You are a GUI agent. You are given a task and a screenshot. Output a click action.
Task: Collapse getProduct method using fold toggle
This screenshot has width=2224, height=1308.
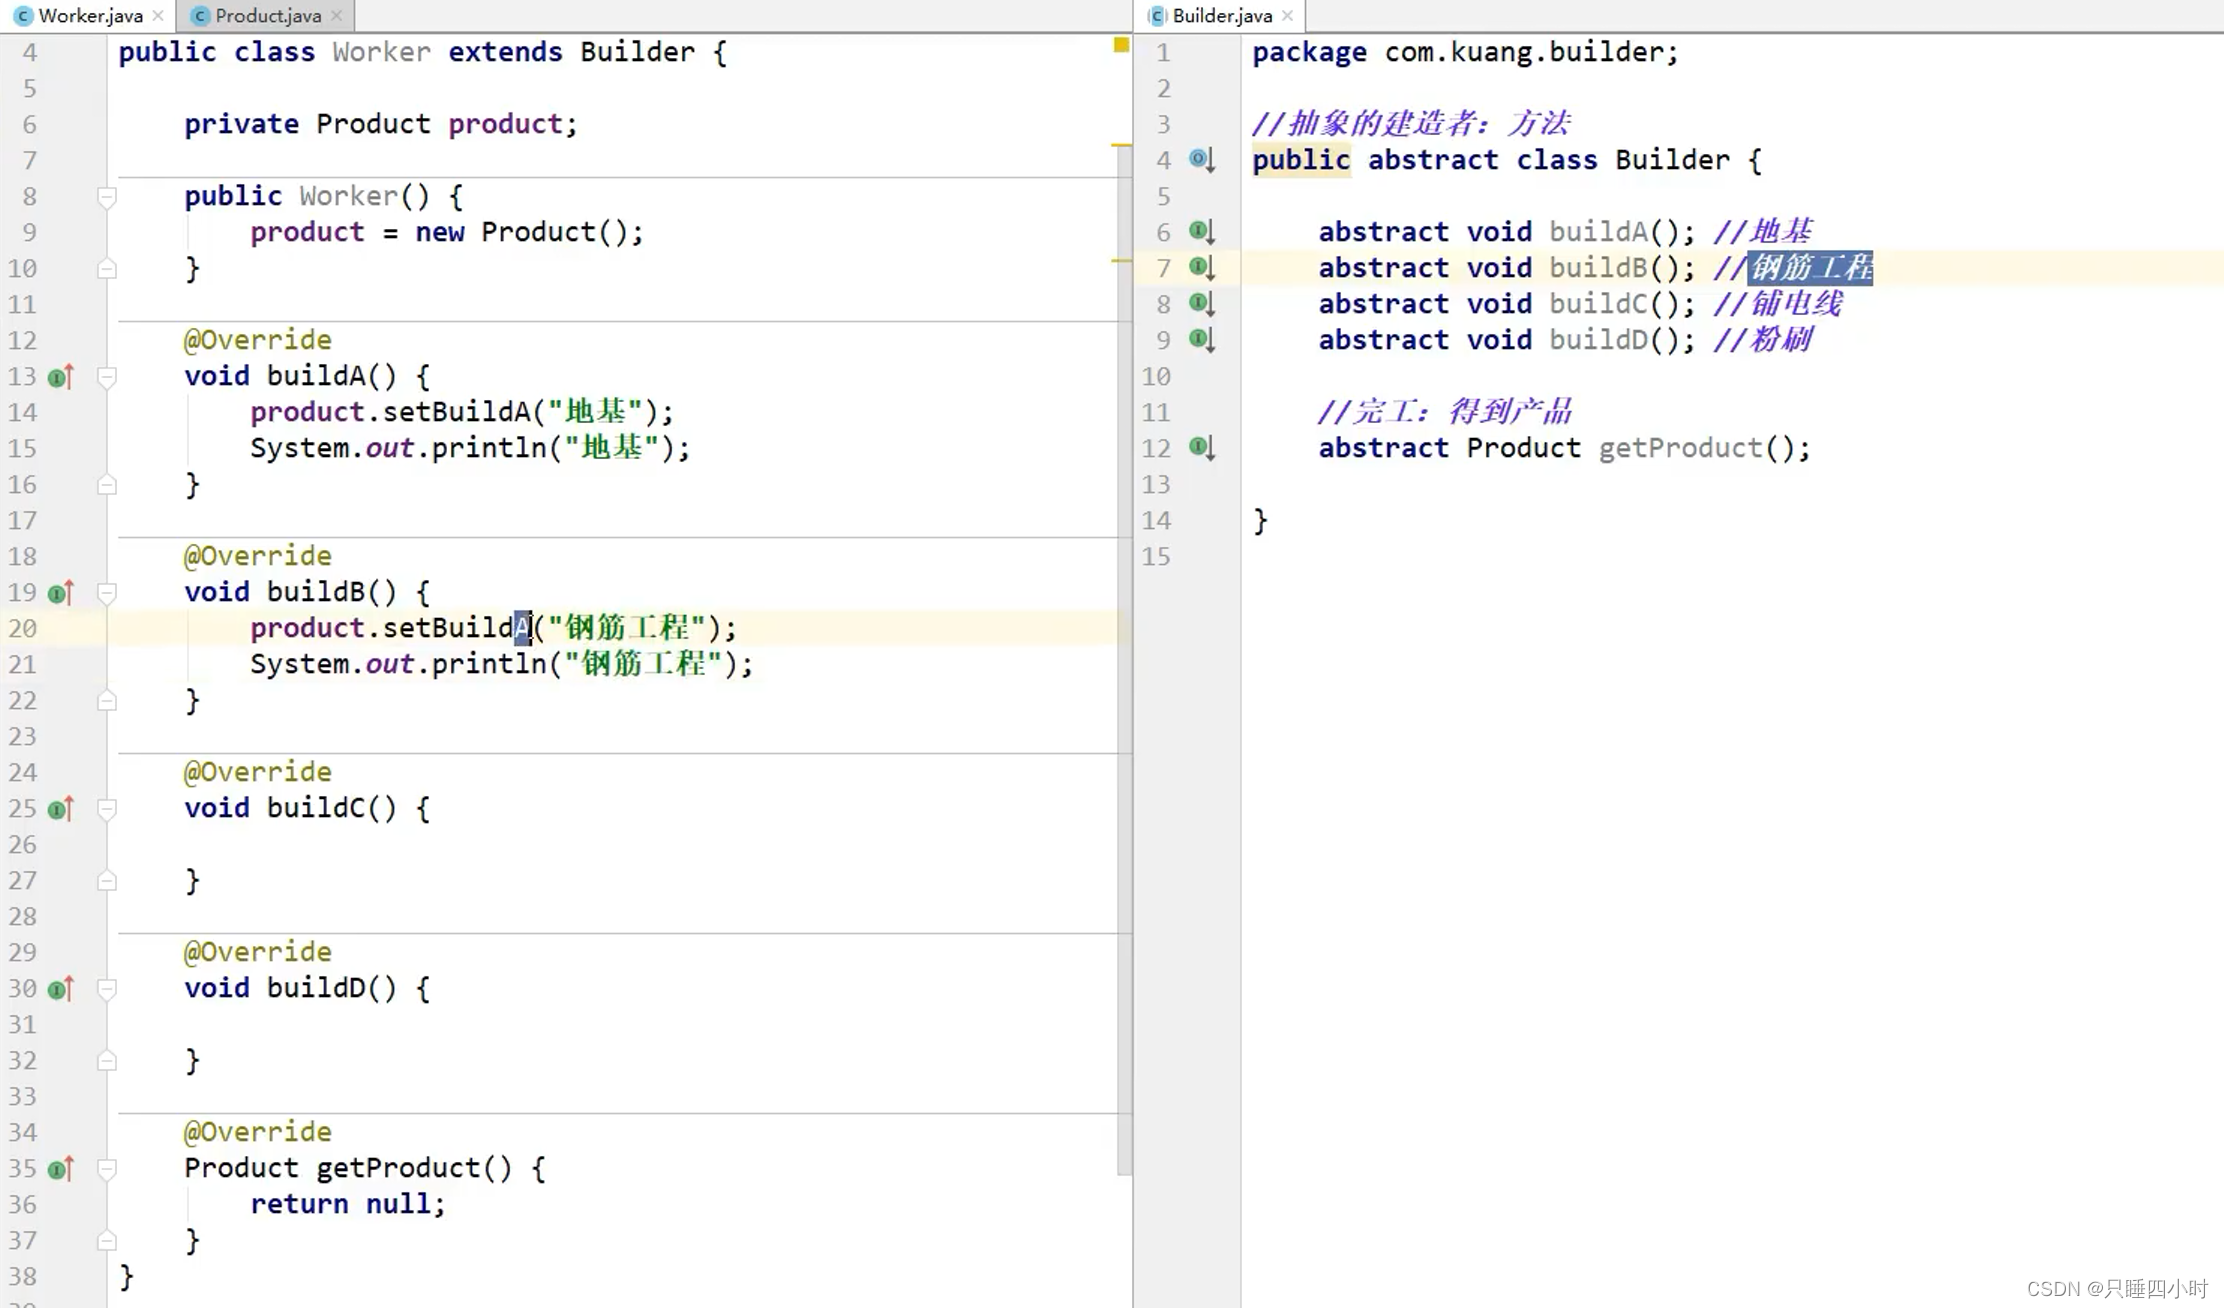pyautogui.click(x=107, y=1169)
